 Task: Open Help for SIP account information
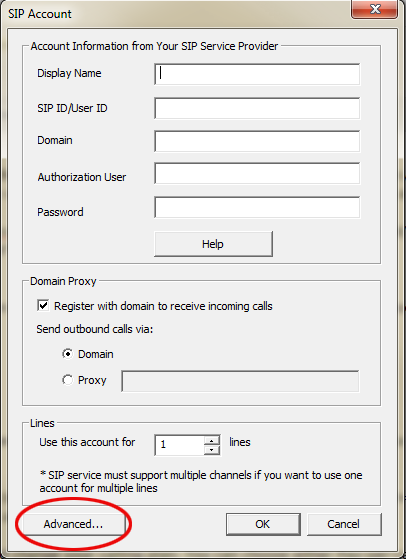[x=213, y=244]
